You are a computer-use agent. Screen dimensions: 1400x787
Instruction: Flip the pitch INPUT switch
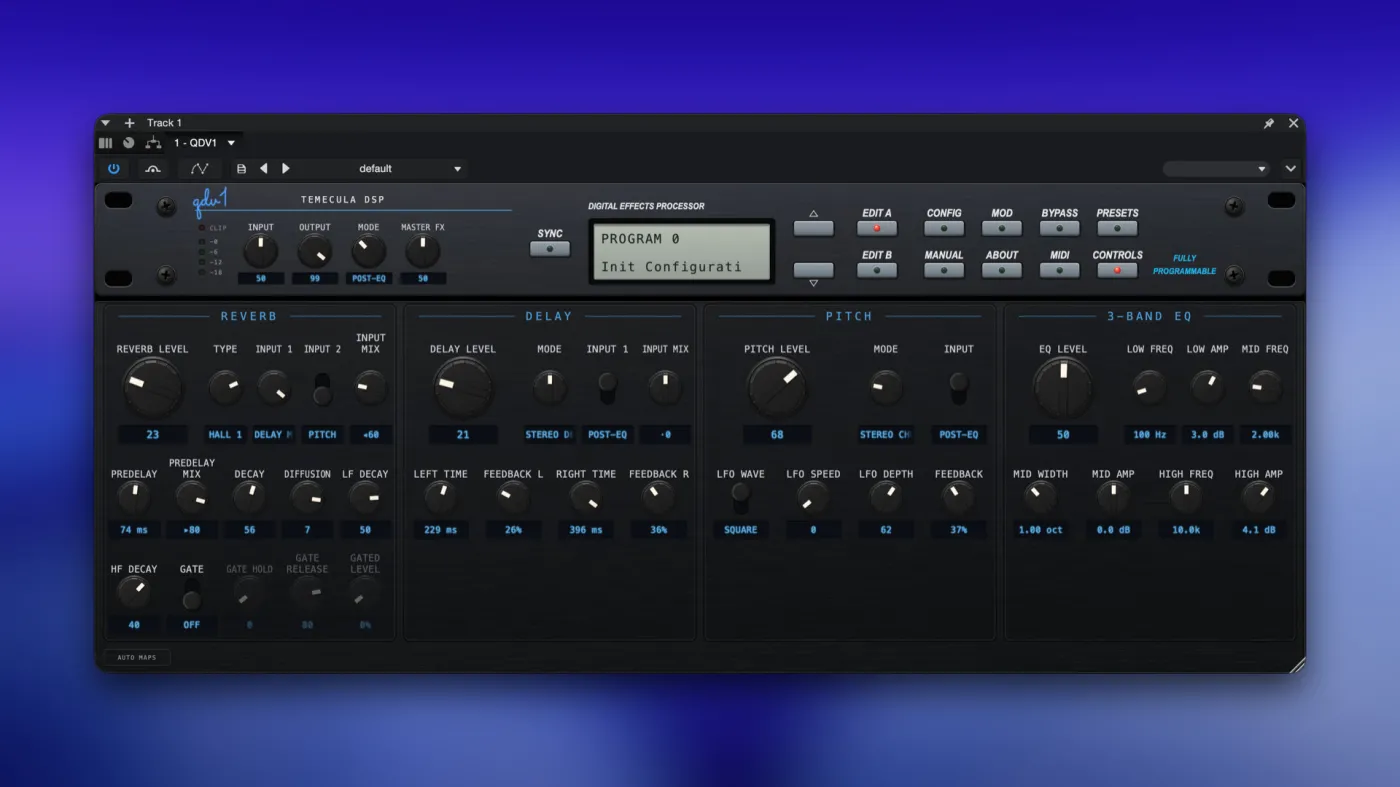(x=959, y=387)
